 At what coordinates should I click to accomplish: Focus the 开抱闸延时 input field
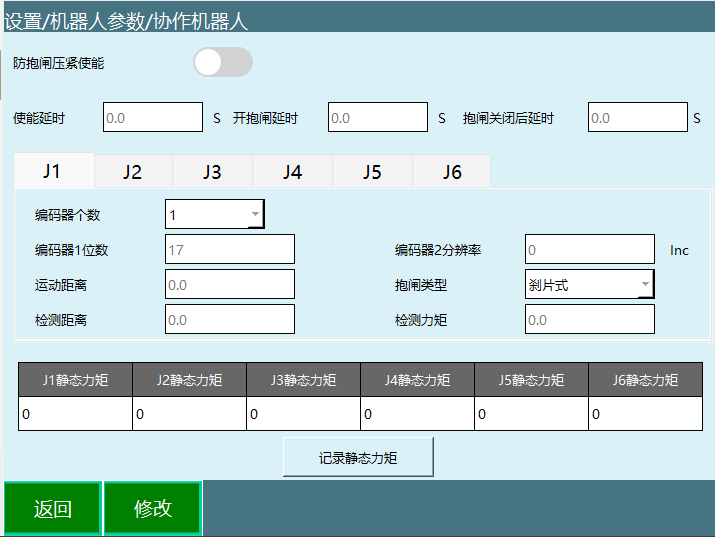click(378, 118)
